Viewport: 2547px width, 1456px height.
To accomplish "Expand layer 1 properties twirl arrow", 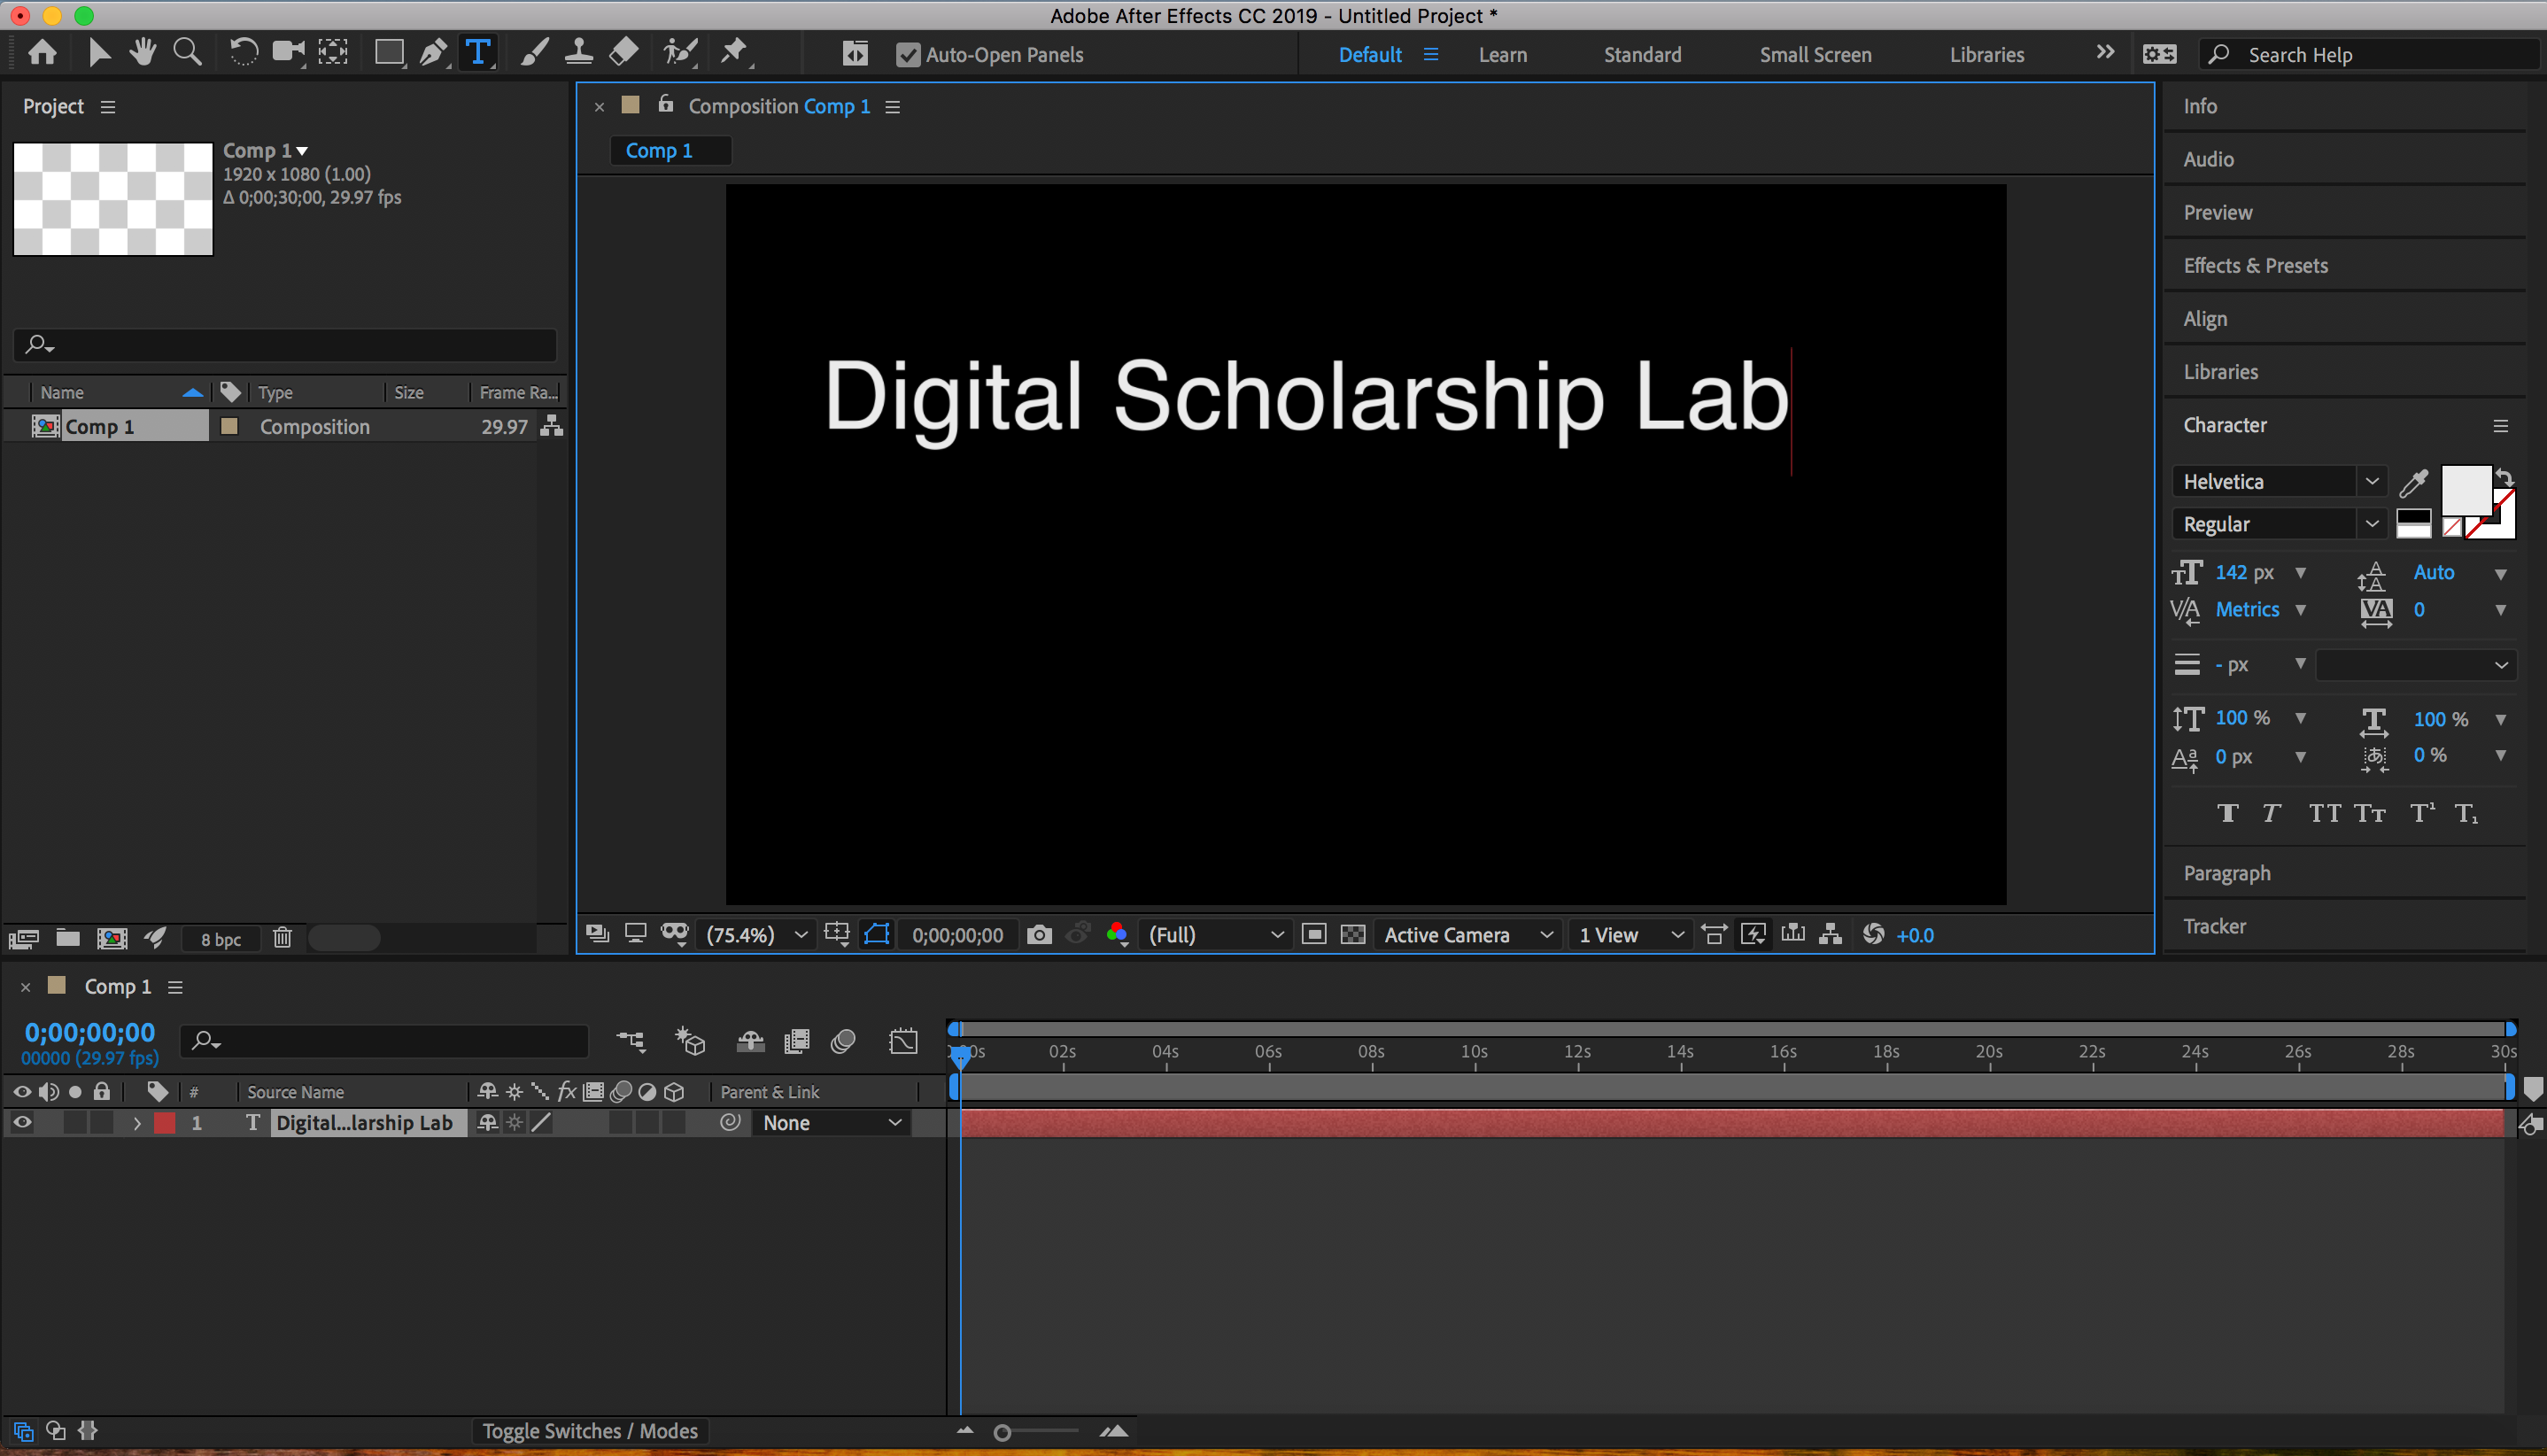I will (137, 1124).
